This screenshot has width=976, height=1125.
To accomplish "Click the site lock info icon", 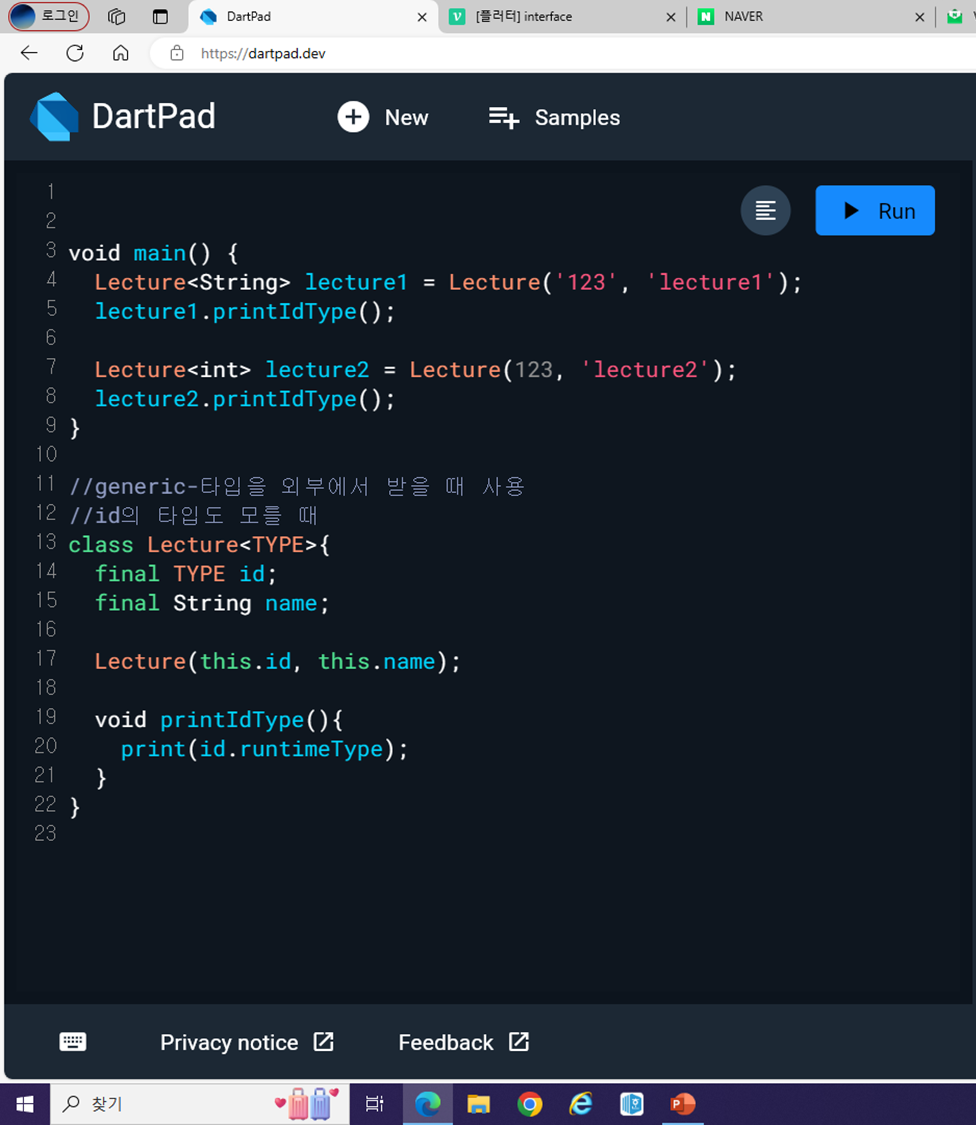I will pos(177,53).
